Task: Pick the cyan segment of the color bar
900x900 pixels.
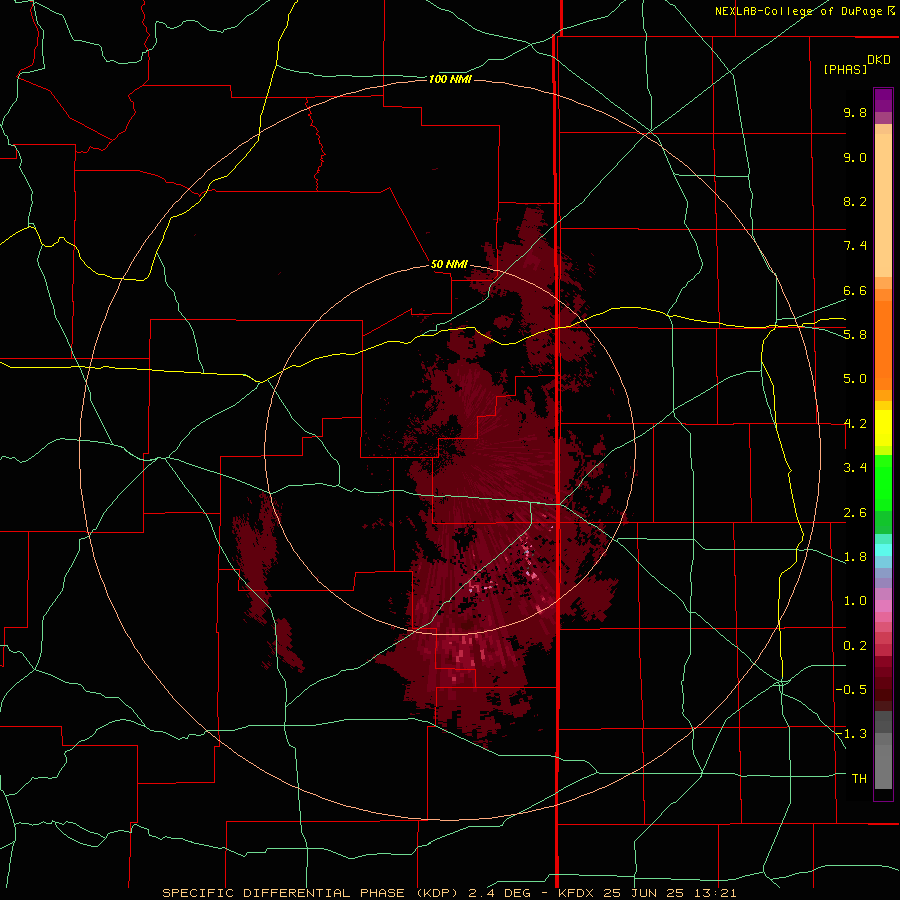Action: point(883,550)
